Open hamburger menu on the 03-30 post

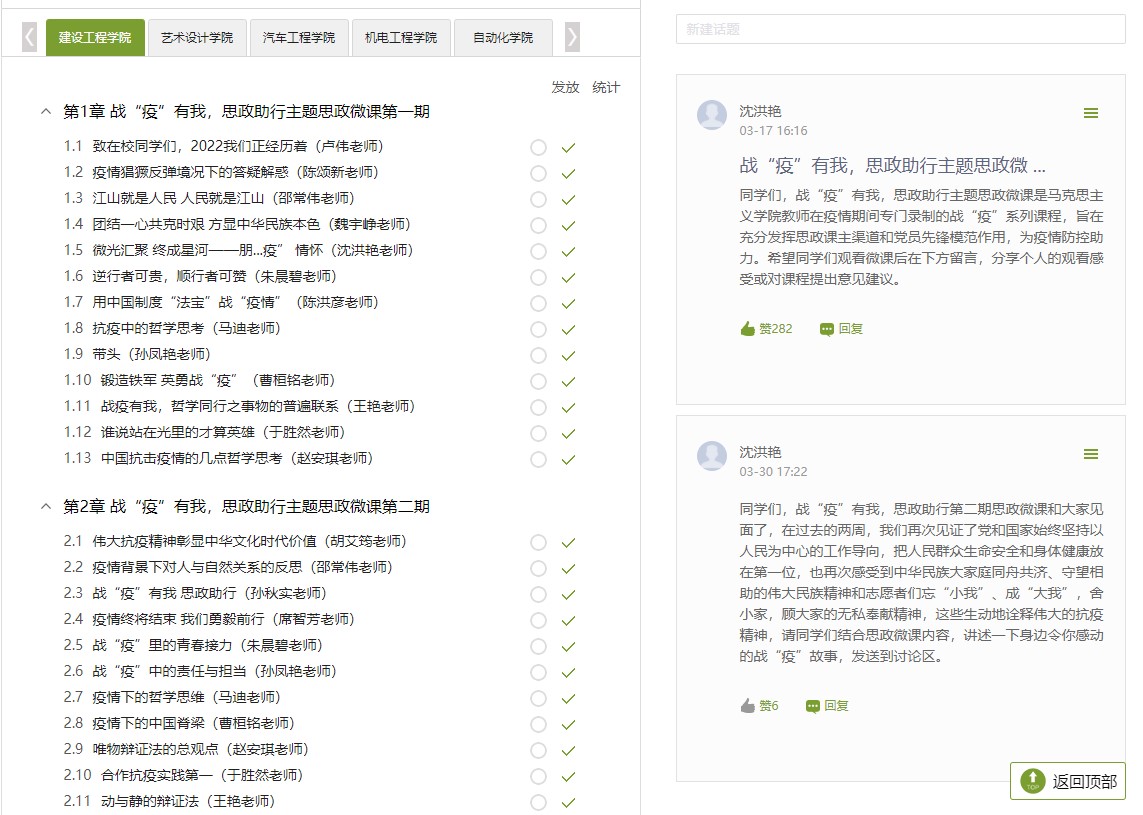pos(1091,455)
